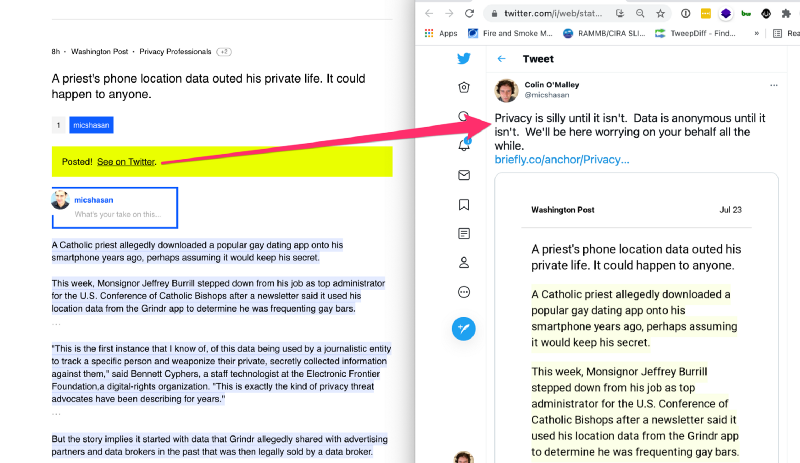800x463 pixels.
Task: Click the left page headline 'A priest's phone location data'
Action: 209,86
